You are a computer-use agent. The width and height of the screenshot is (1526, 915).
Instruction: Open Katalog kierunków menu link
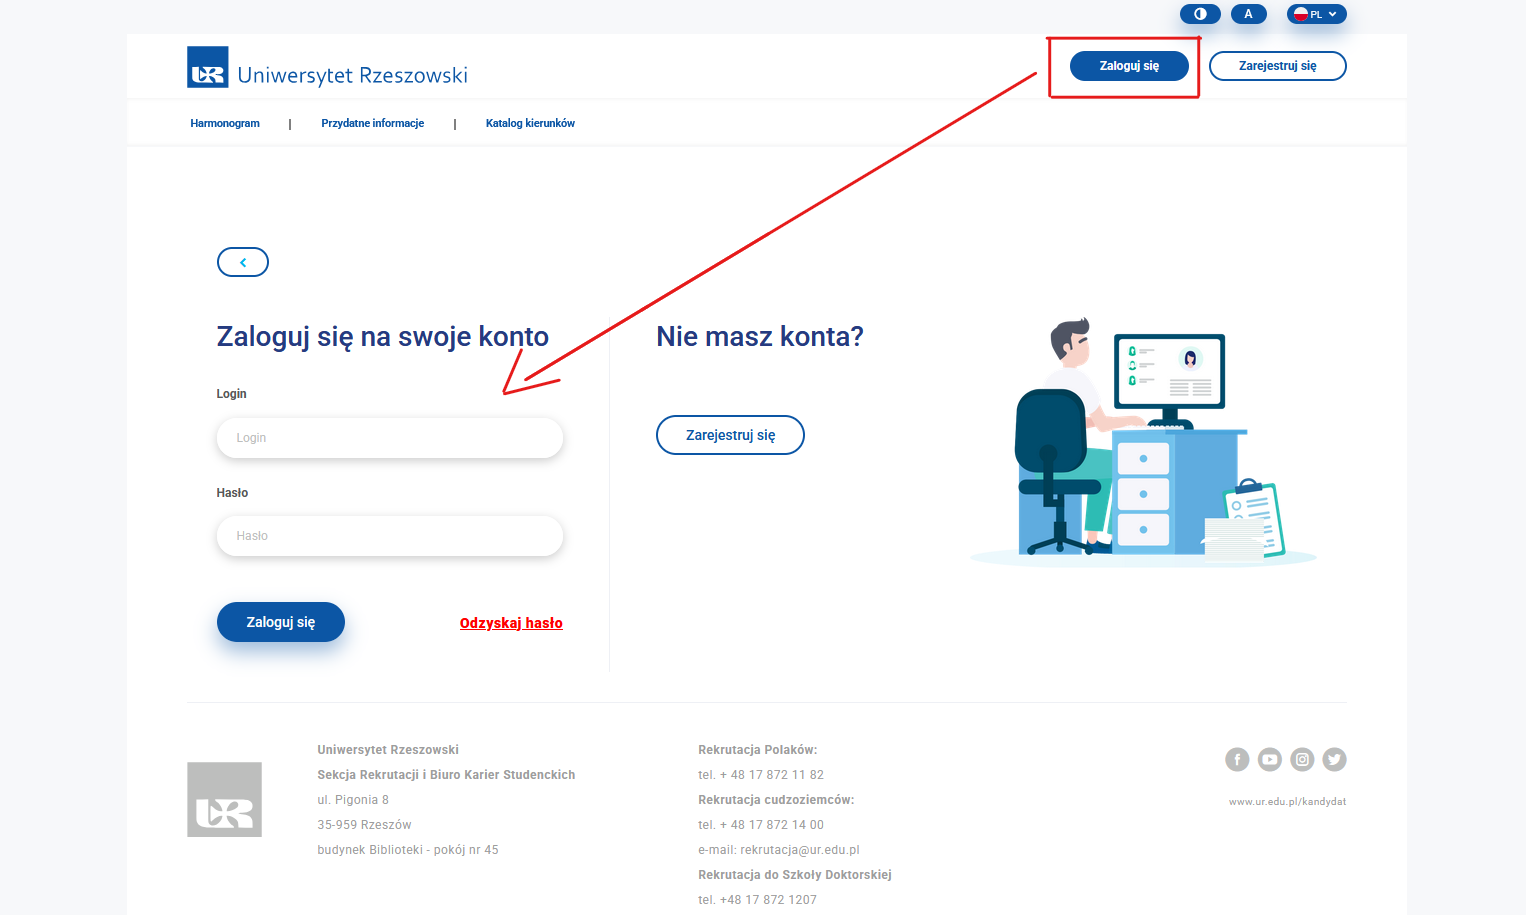pyautogui.click(x=530, y=123)
